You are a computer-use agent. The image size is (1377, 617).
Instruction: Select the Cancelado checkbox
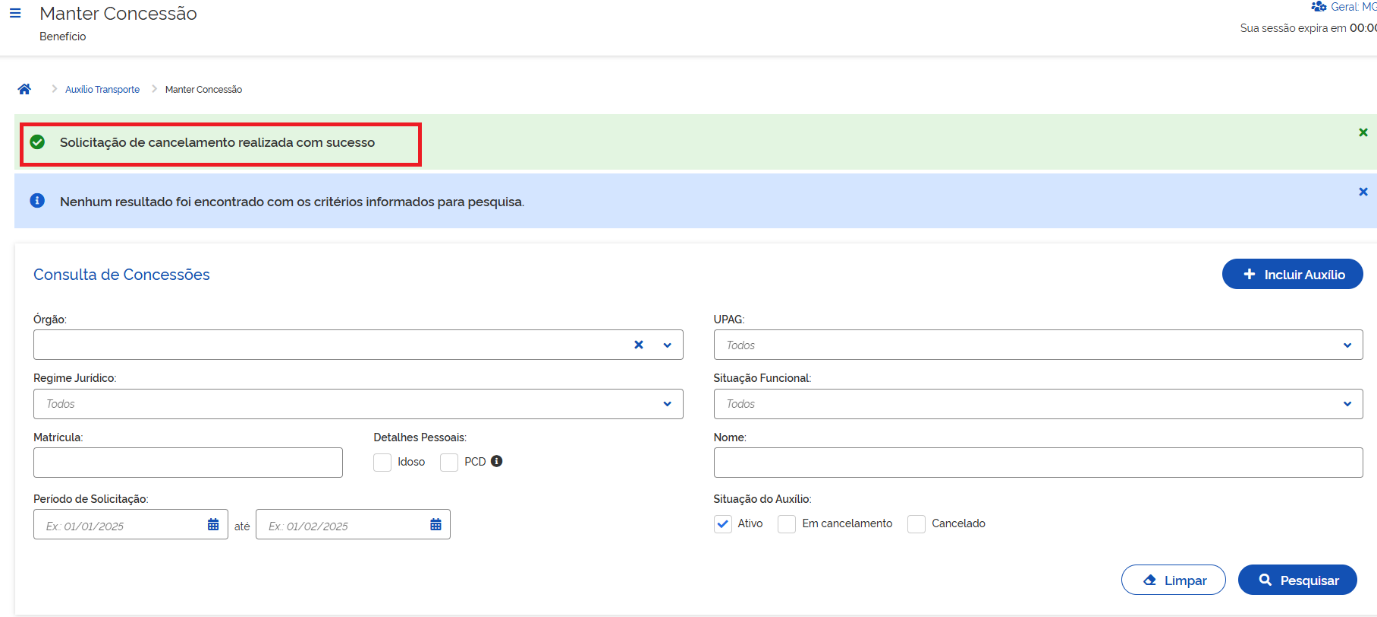pyautogui.click(x=916, y=524)
